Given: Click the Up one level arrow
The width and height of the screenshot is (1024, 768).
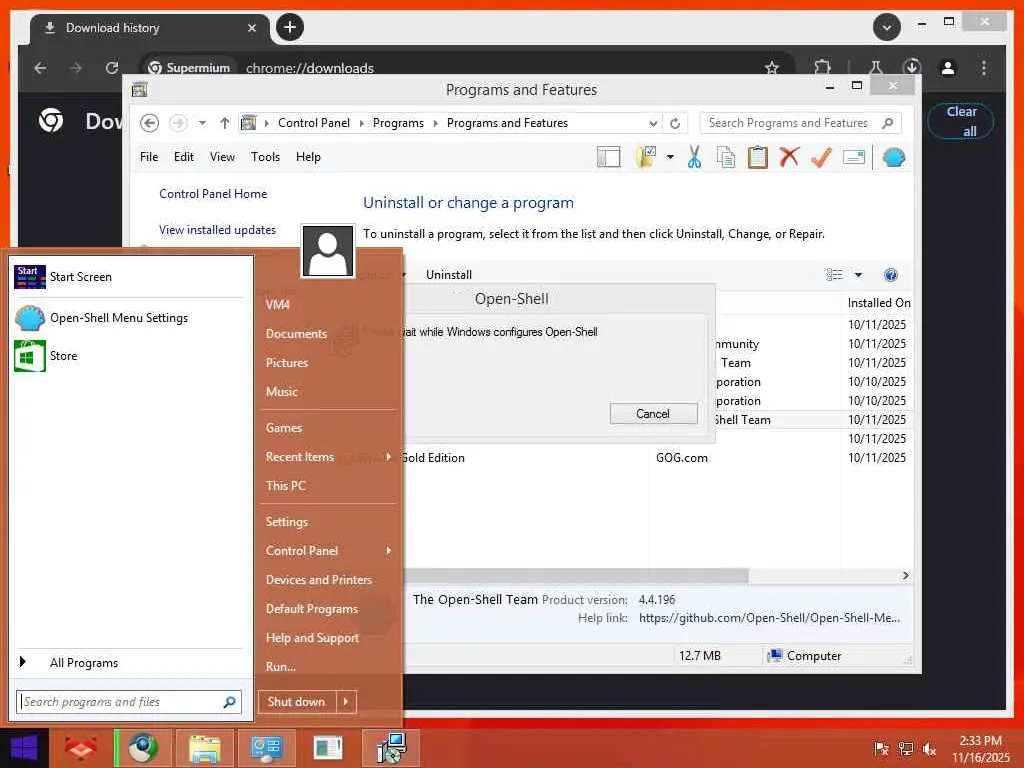Looking at the screenshot, I should pos(225,123).
